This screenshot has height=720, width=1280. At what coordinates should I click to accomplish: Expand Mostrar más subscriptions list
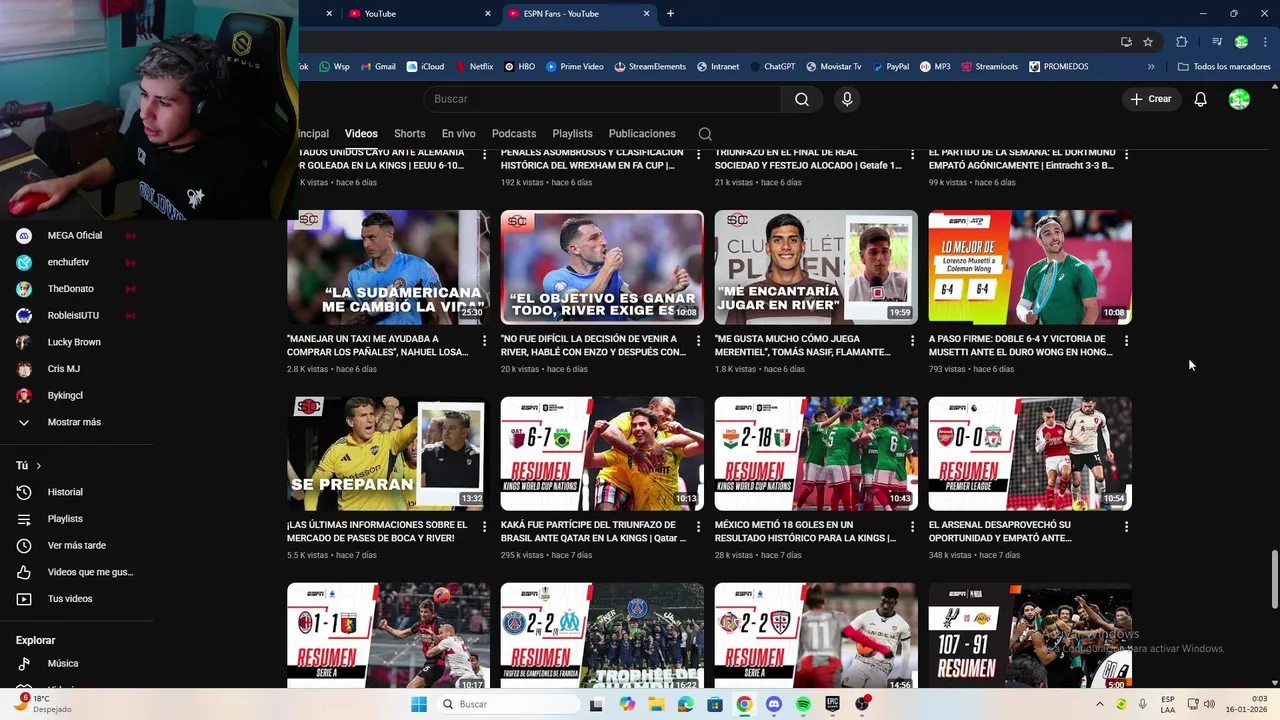[76, 422]
